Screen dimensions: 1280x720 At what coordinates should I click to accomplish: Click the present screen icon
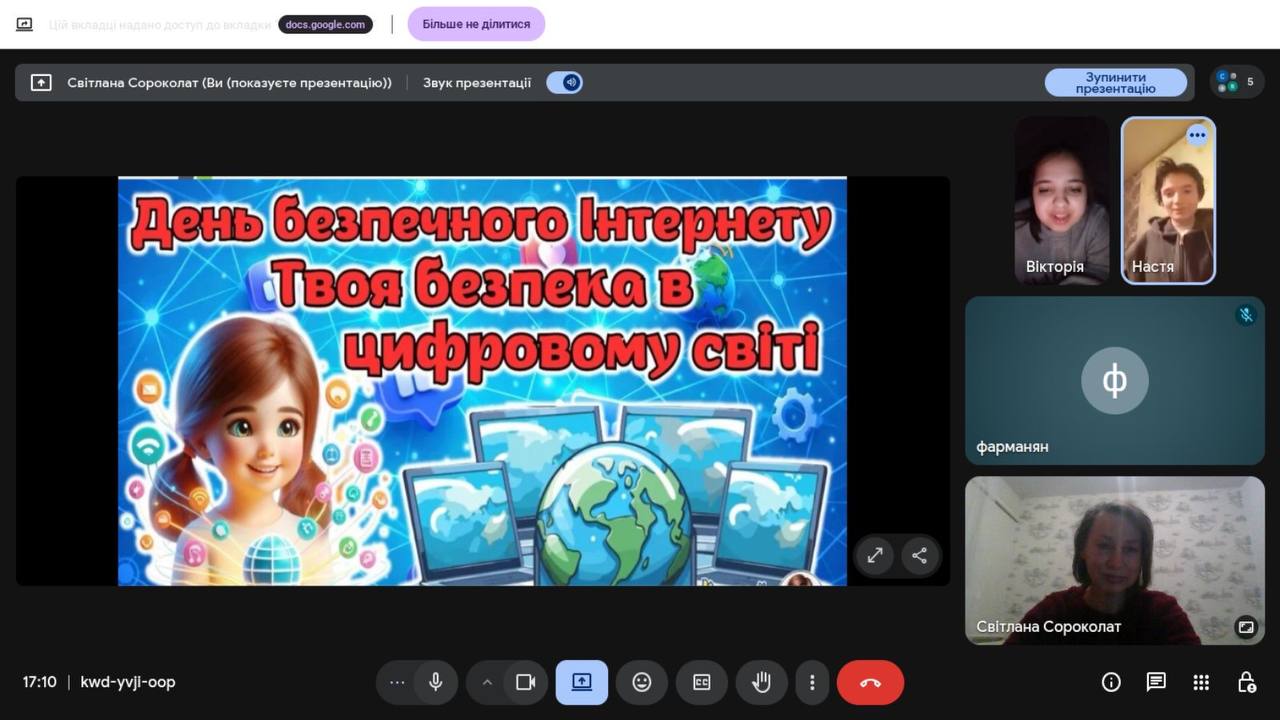(582, 682)
